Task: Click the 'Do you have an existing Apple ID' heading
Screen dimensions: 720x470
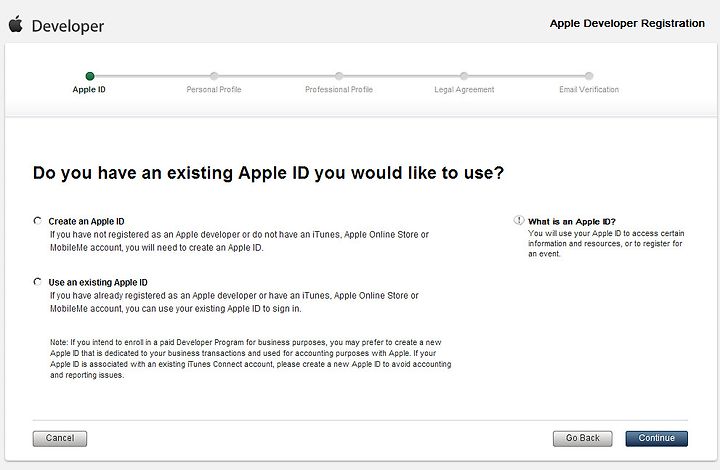Action: pos(269,173)
